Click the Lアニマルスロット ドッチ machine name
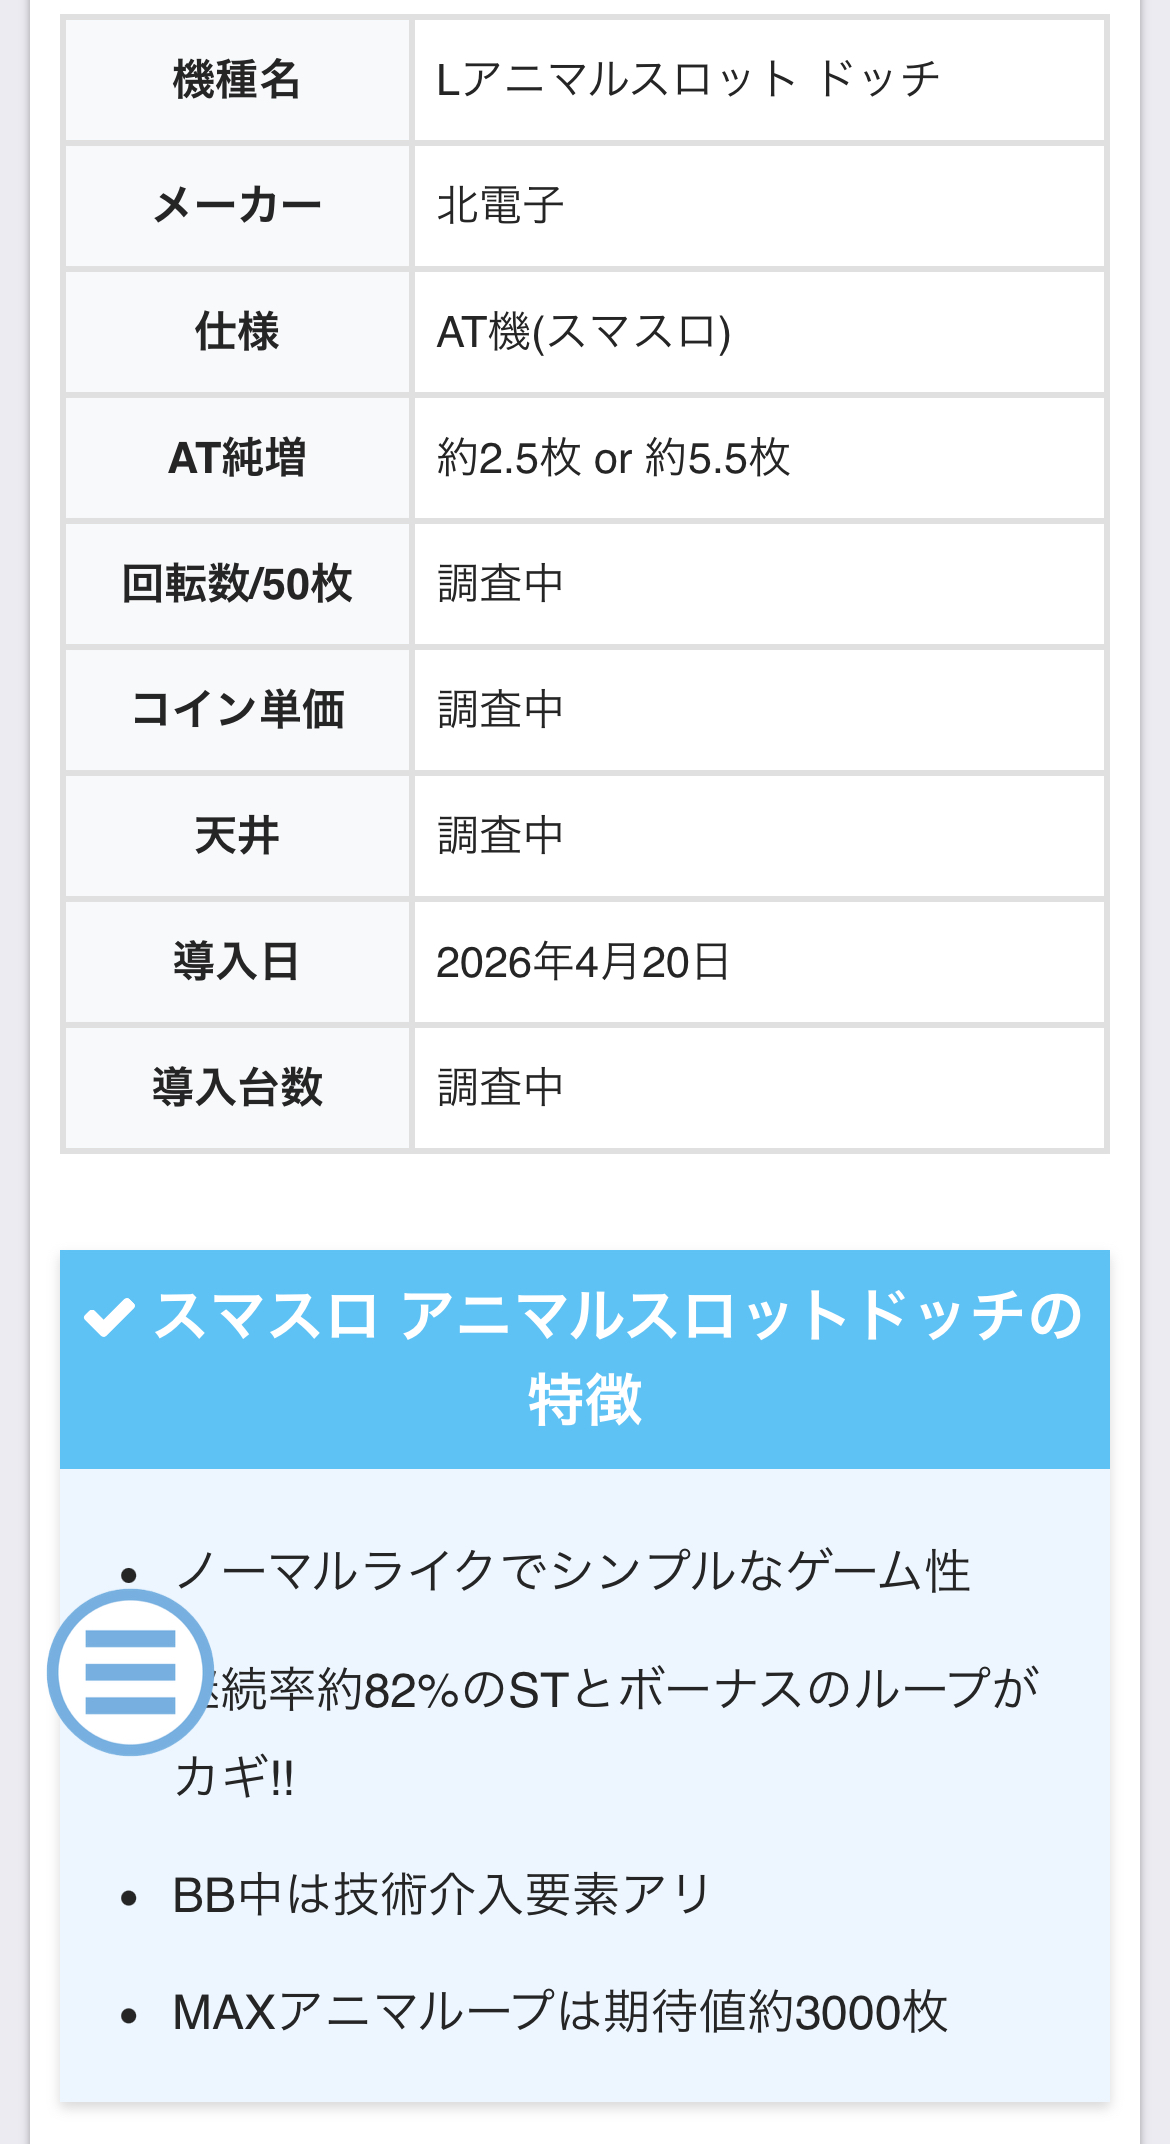Image resolution: width=1170 pixels, height=2144 pixels. pyautogui.click(x=688, y=79)
